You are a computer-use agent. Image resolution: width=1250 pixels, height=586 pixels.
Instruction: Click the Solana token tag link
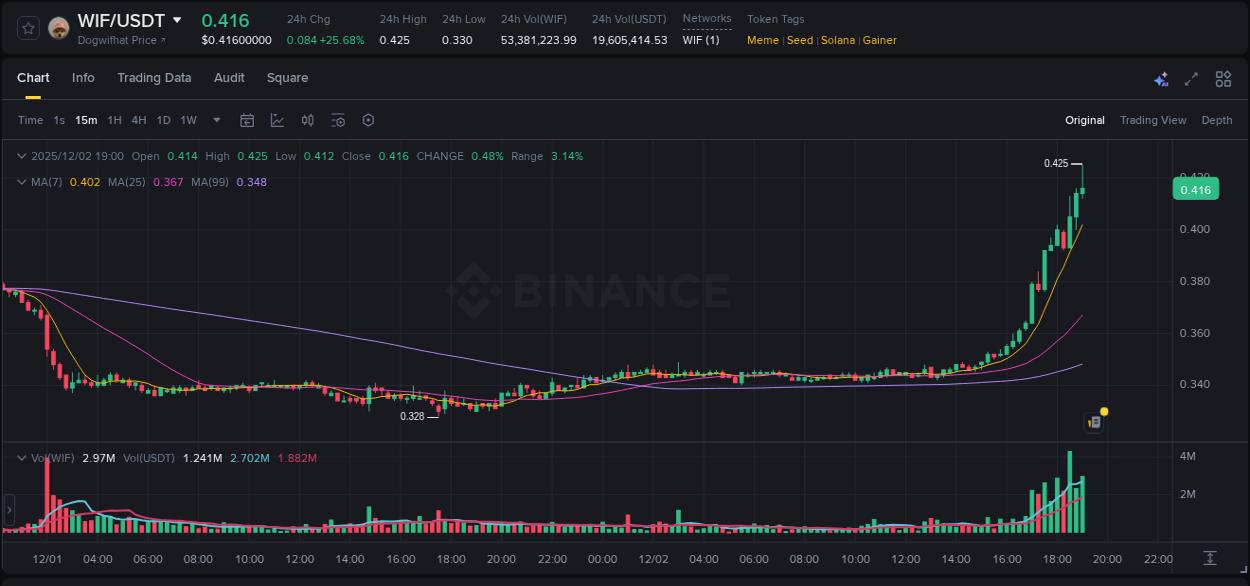click(838, 40)
